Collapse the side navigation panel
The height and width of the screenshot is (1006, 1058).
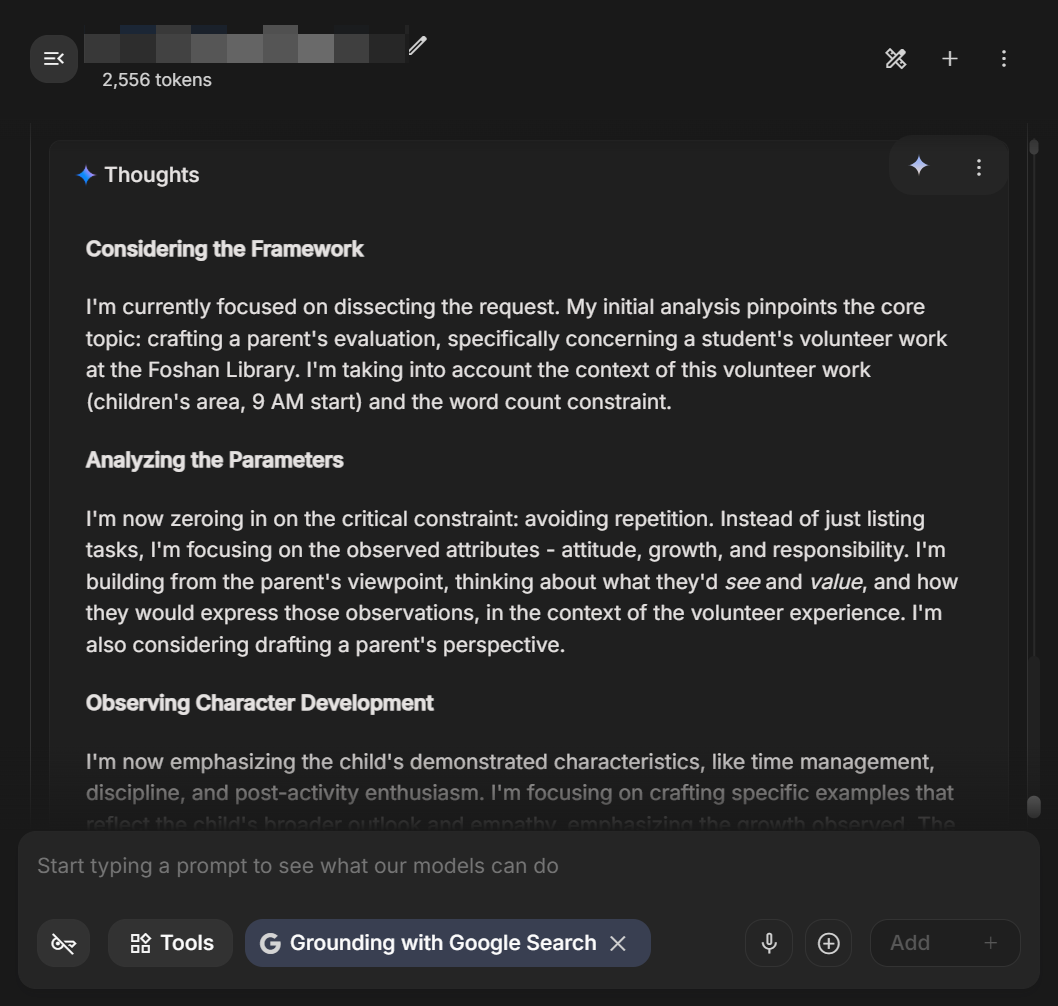[x=54, y=59]
